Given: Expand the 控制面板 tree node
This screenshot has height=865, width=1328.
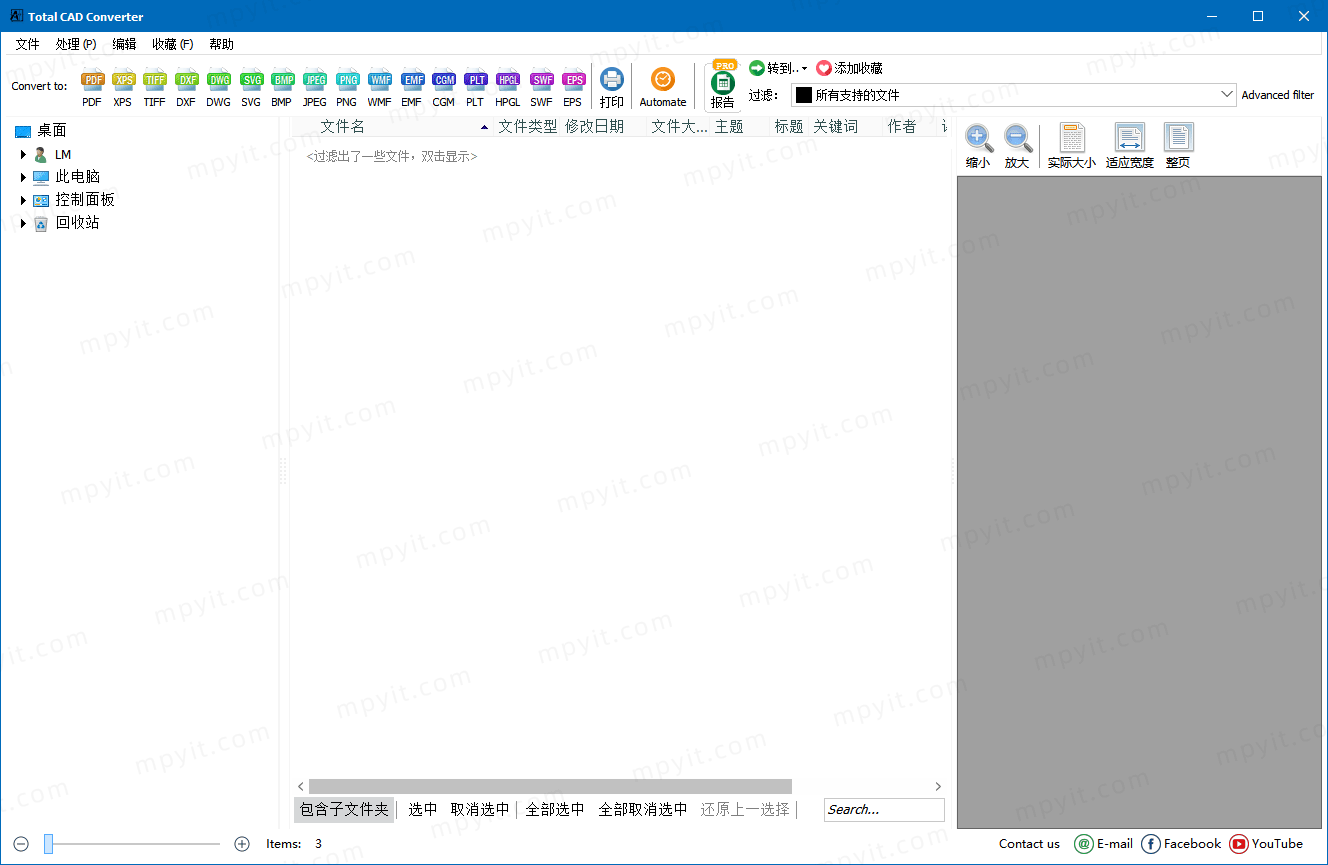Looking at the screenshot, I should [x=23, y=200].
